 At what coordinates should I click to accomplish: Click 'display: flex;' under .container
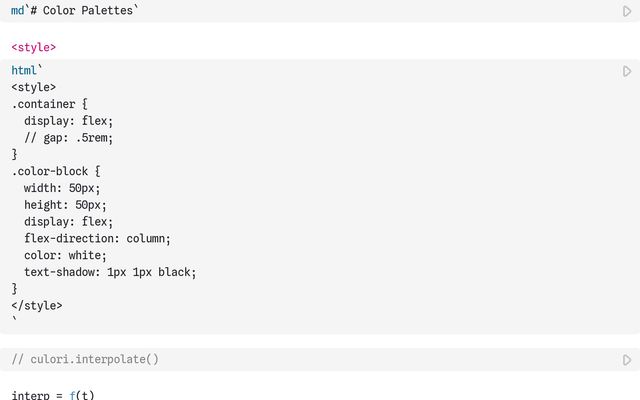click(x=68, y=121)
